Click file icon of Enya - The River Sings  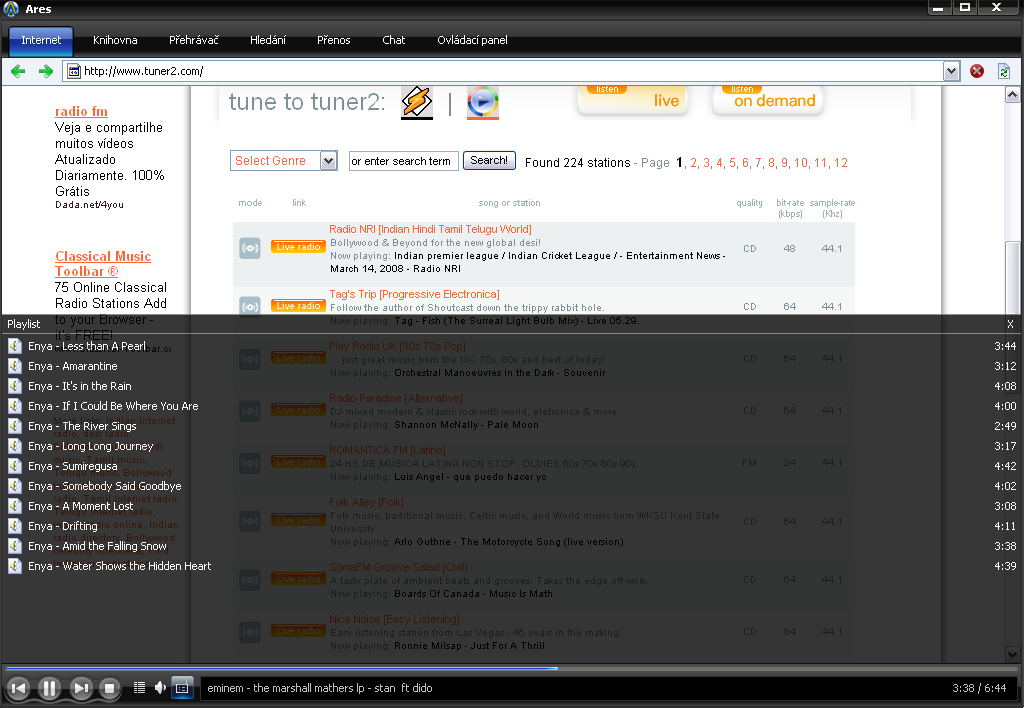pyautogui.click(x=14, y=426)
